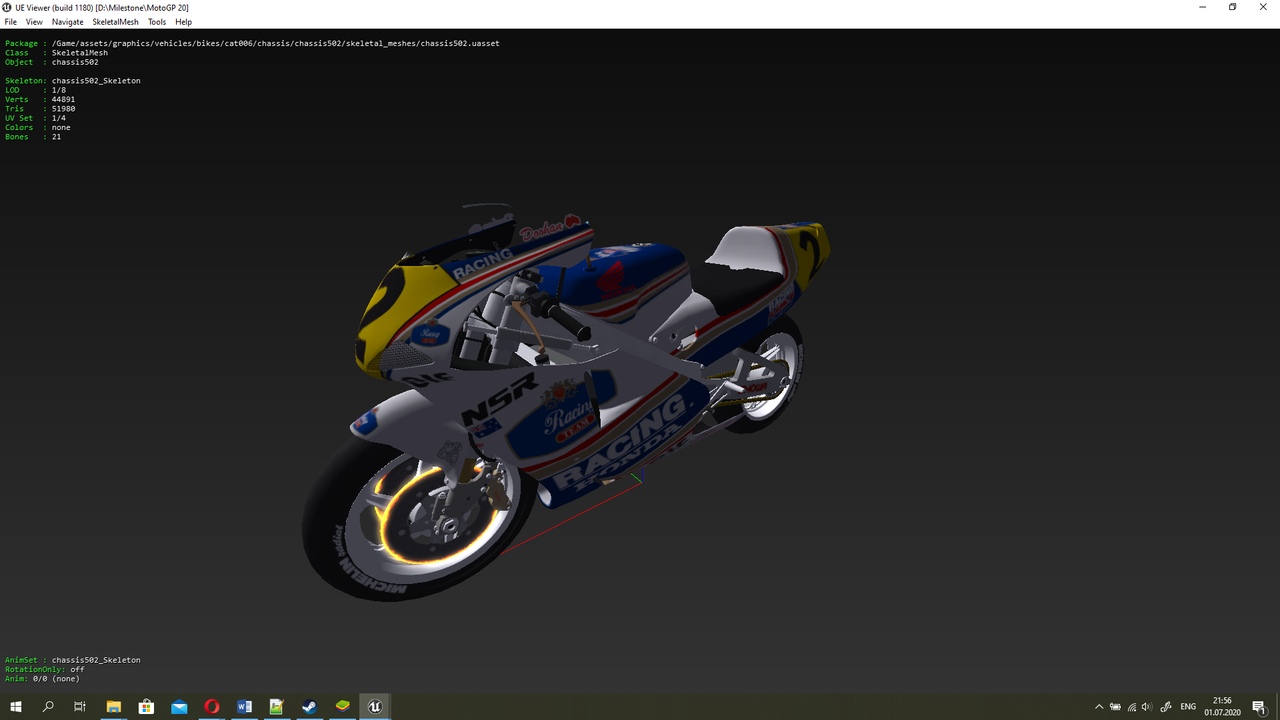
Task: Open the Help menu
Action: (183, 22)
